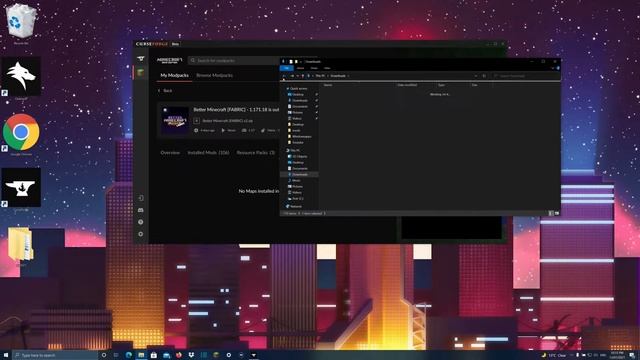
Task: Open Microsoft Store from the taskbar
Action: click(154, 355)
